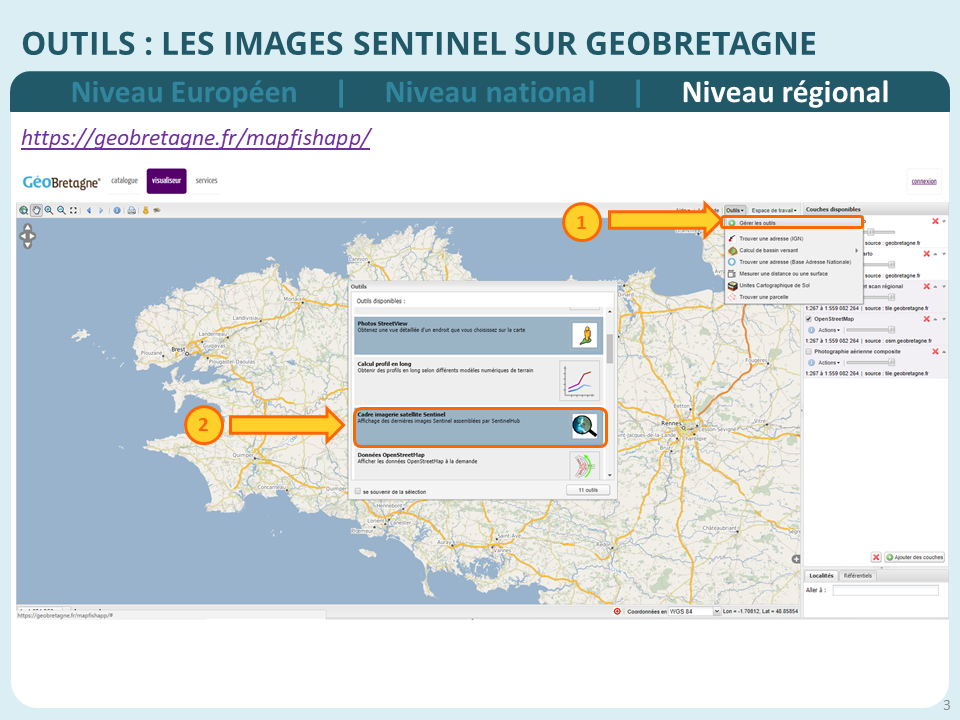The height and width of the screenshot is (720, 960).
Task: Click red X beside Ajouter des couches
Action: pyautogui.click(x=876, y=557)
